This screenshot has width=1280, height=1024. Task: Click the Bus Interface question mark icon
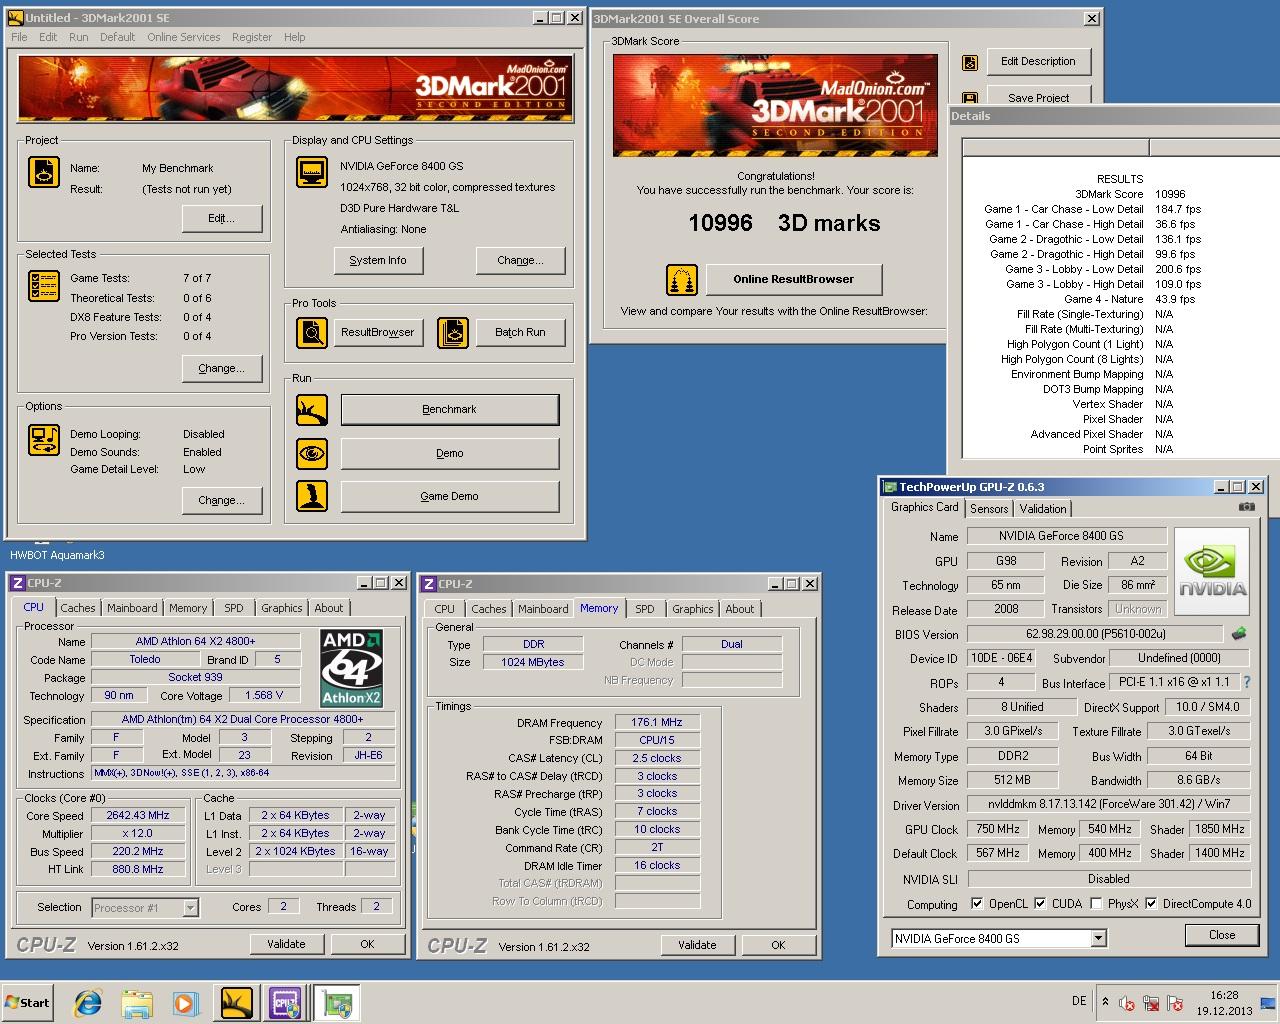[x=1246, y=682]
